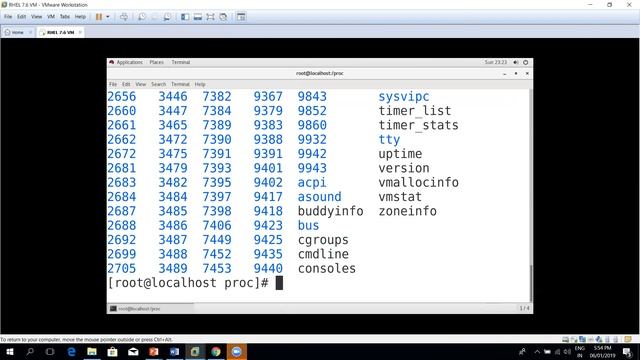Click the vmstat entry
The height and width of the screenshot is (360, 640).
(x=400, y=197)
